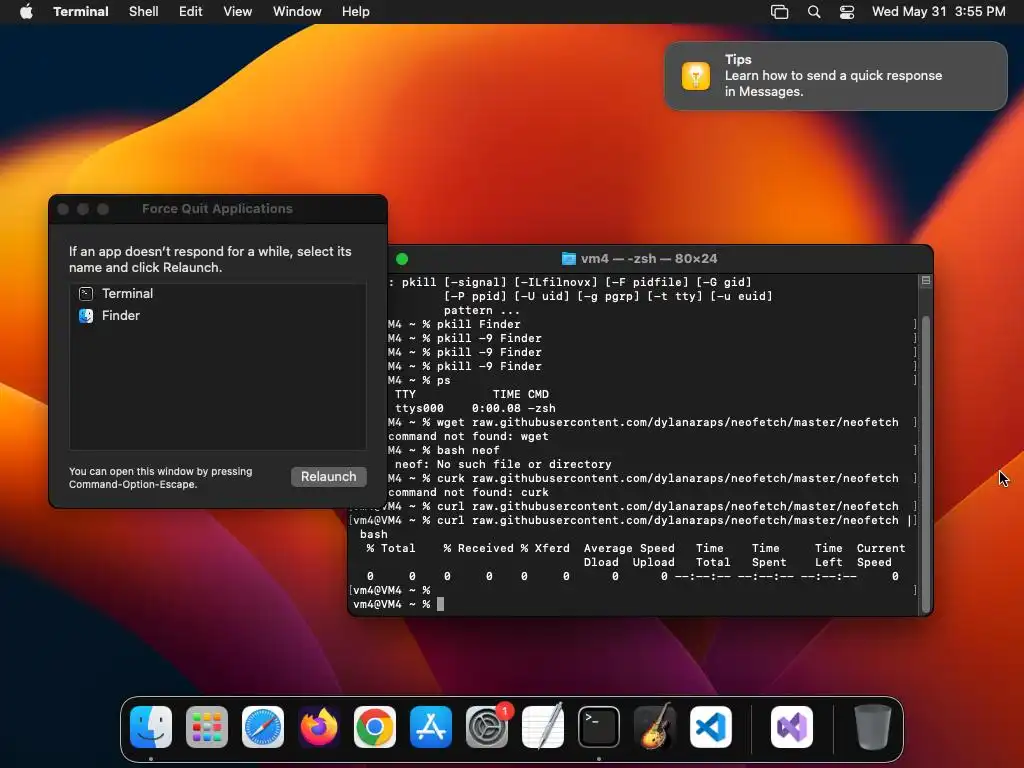Click the Tips lightbulb notification icon
The image size is (1024, 768).
696,76
